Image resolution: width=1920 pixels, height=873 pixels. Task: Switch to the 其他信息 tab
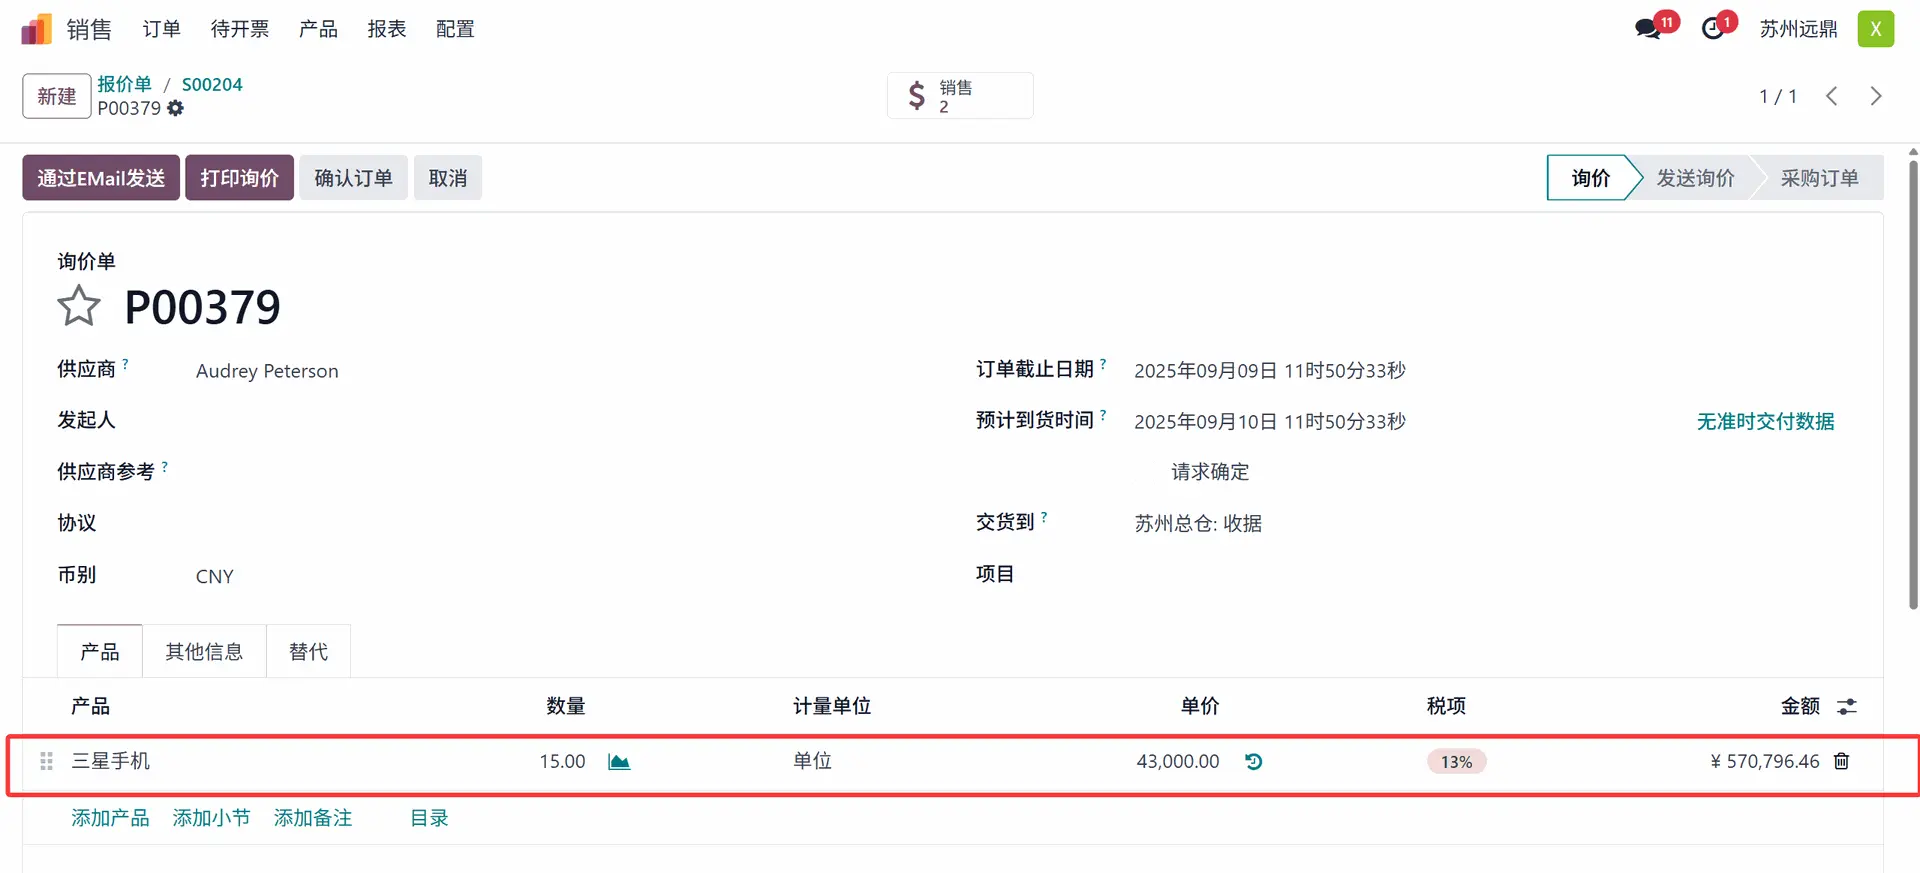click(204, 652)
